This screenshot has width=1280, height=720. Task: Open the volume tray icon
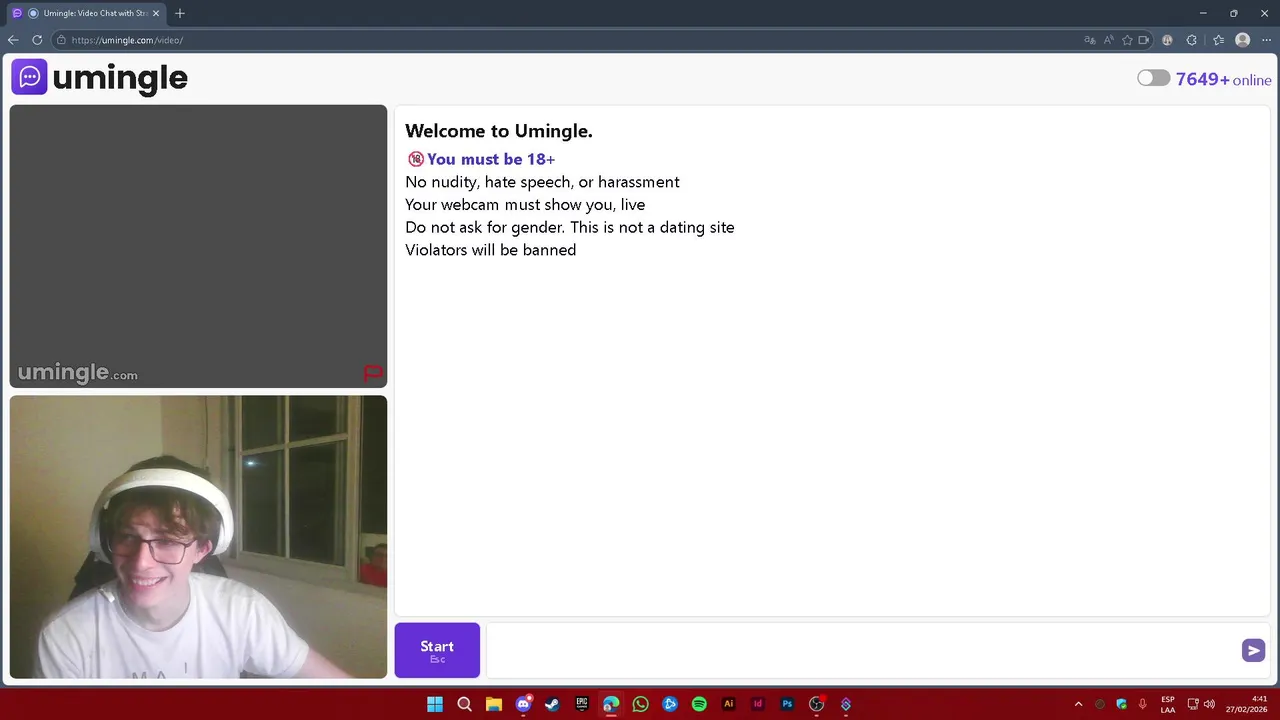coord(1209,704)
